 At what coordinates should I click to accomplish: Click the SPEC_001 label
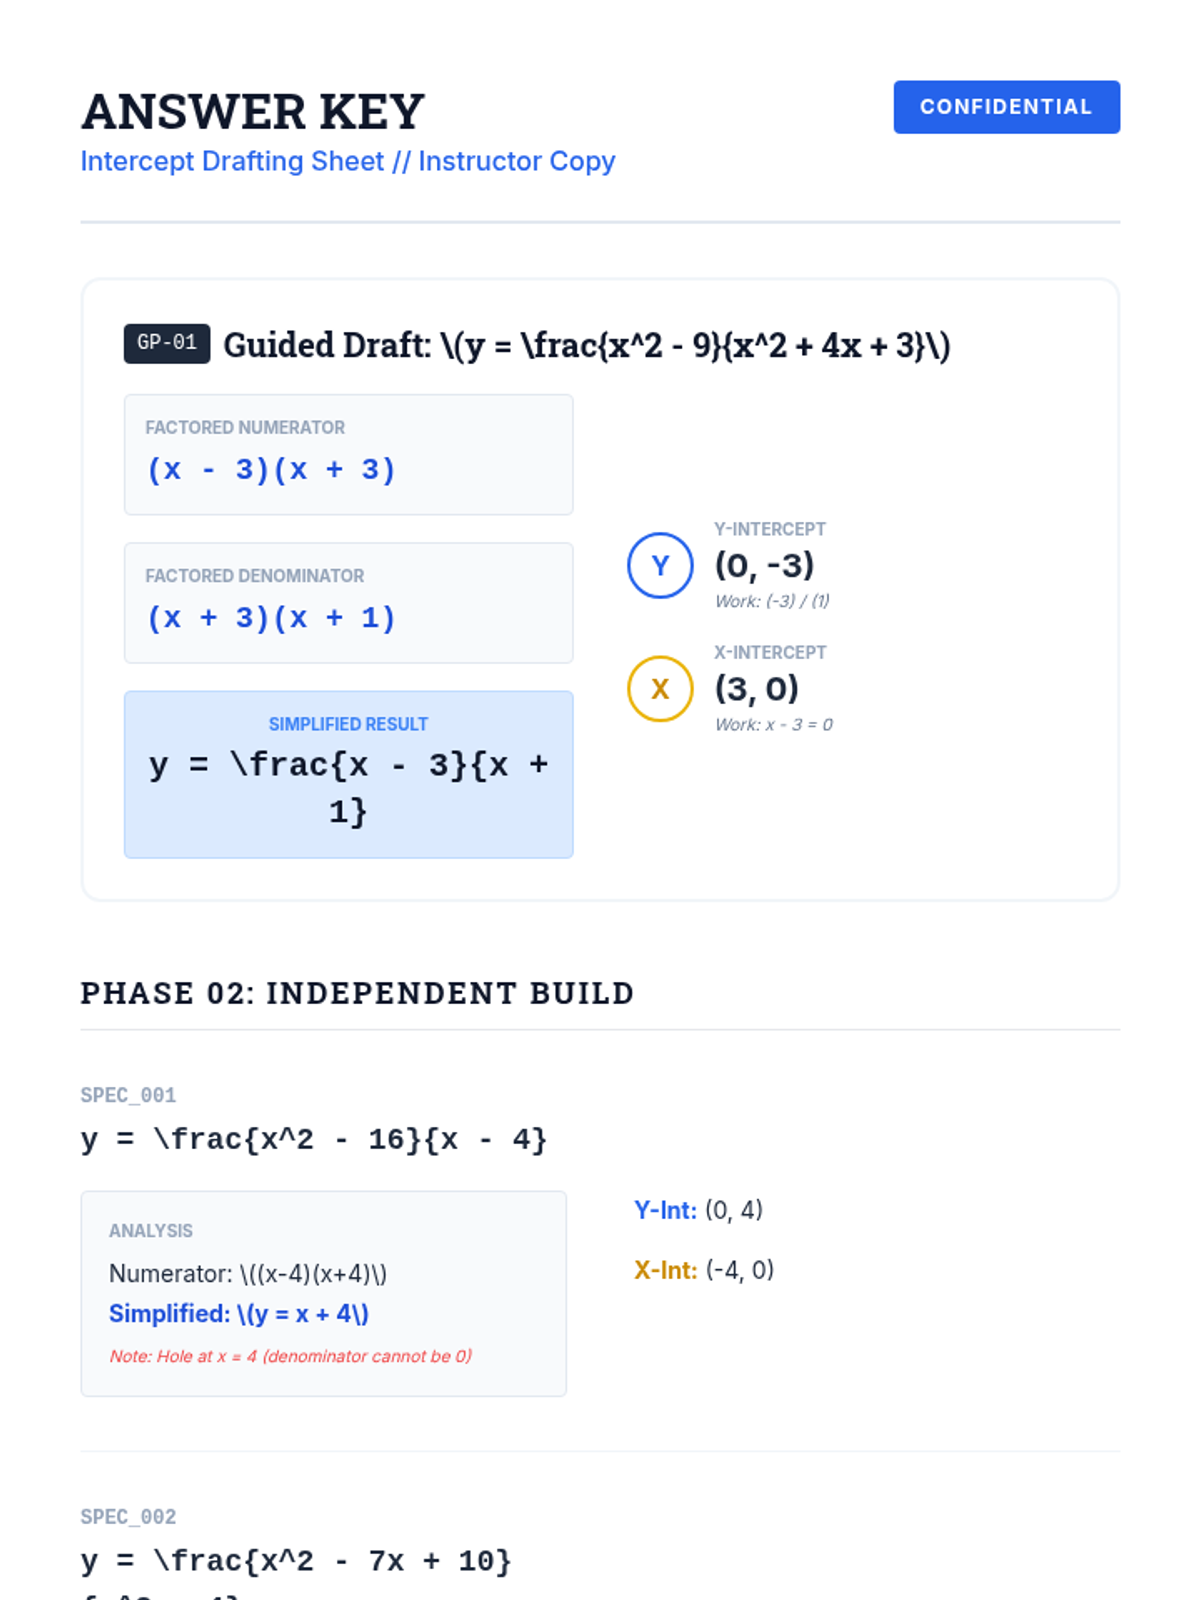(x=128, y=1095)
